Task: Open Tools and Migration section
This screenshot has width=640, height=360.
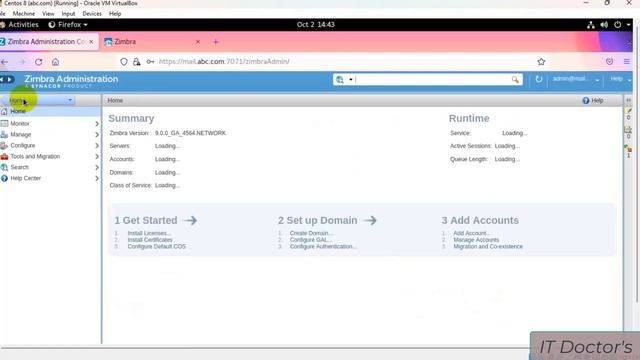Action: pyautogui.click(x=35, y=156)
